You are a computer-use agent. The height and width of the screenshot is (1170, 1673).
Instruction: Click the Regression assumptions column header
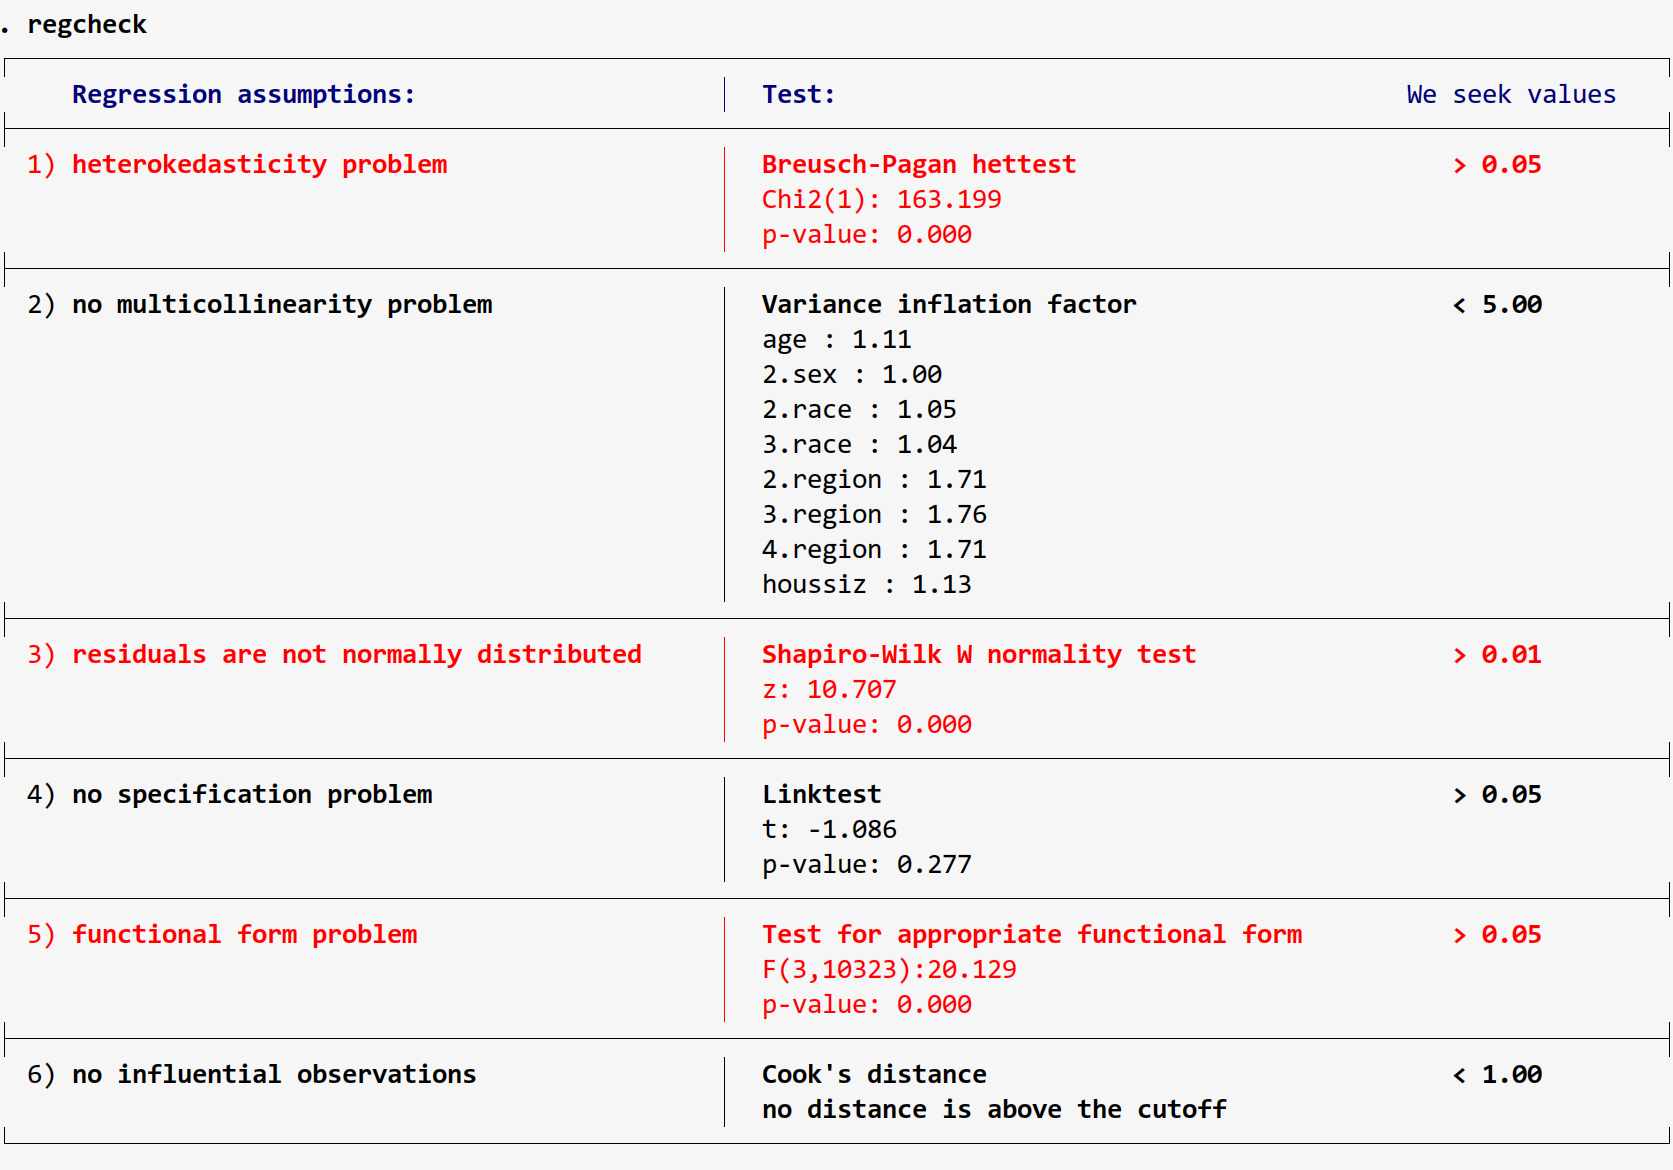click(243, 93)
